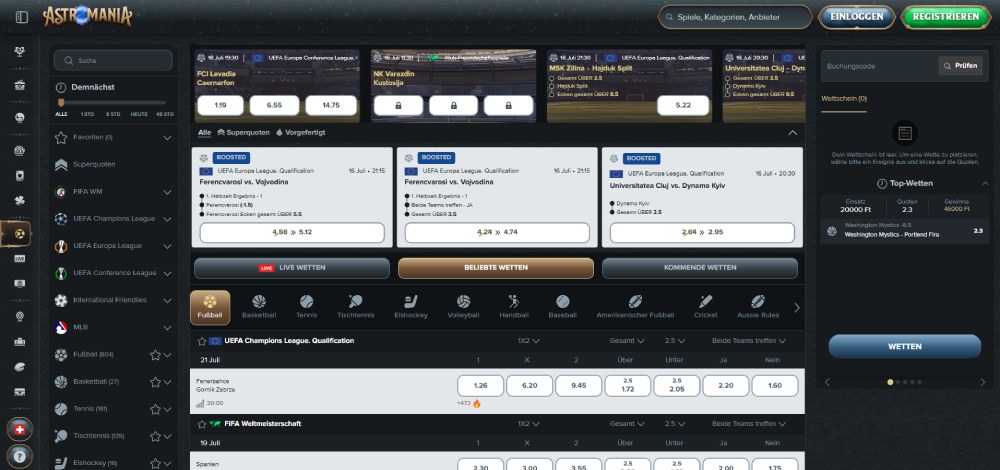Click the Prüfen booking code button
Viewport: 1000px width, 470px height.
[960, 66]
